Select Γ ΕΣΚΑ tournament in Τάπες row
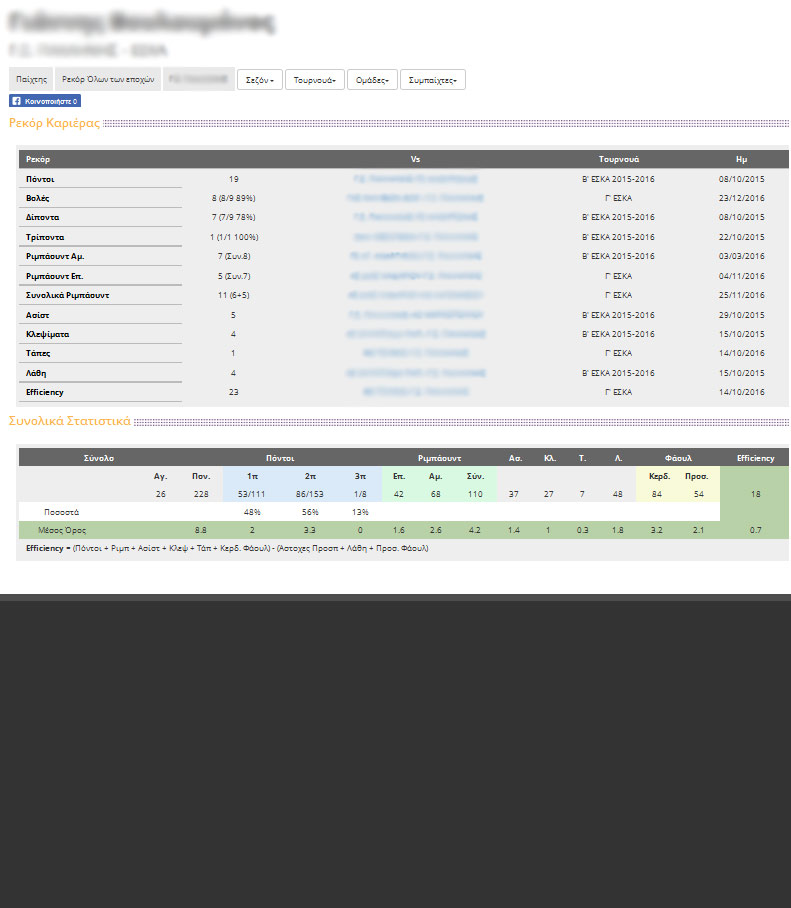791x908 pixels. coord(618,353)
